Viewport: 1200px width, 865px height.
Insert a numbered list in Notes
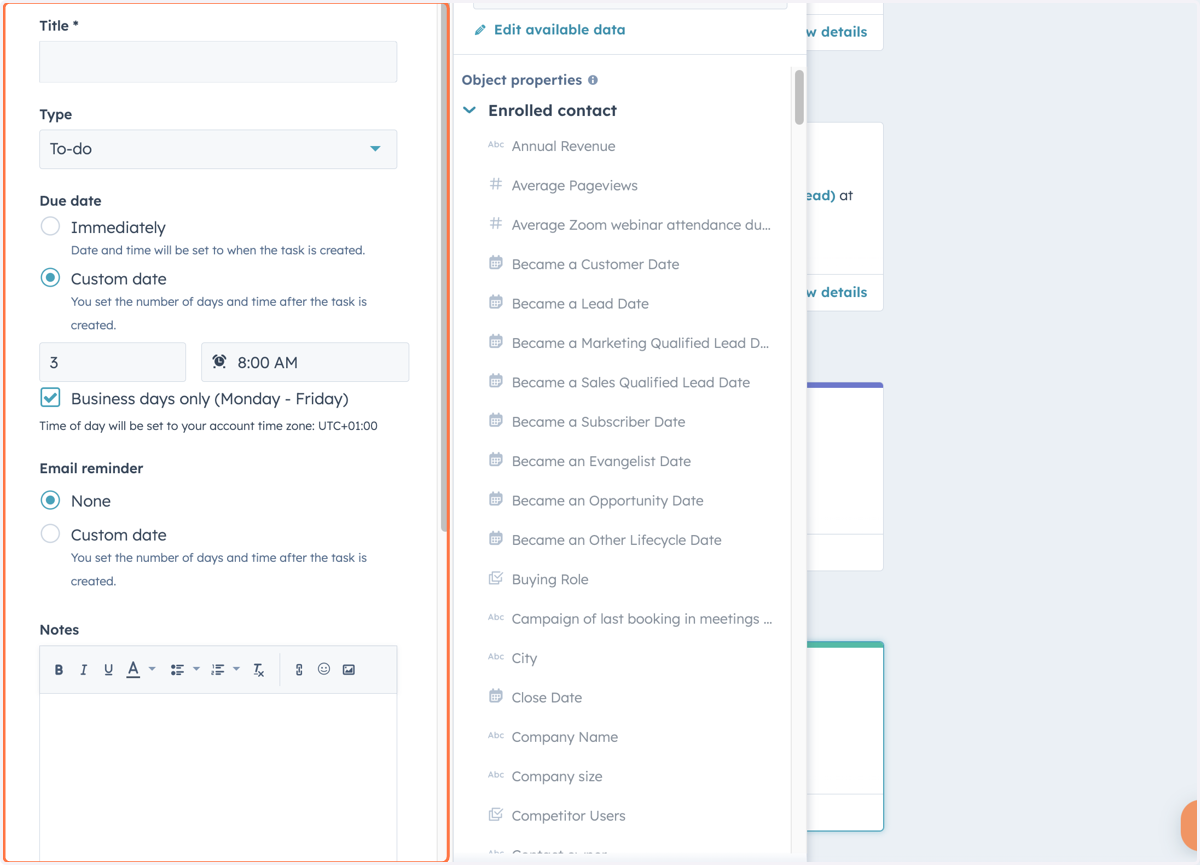(x=217, y=670)
